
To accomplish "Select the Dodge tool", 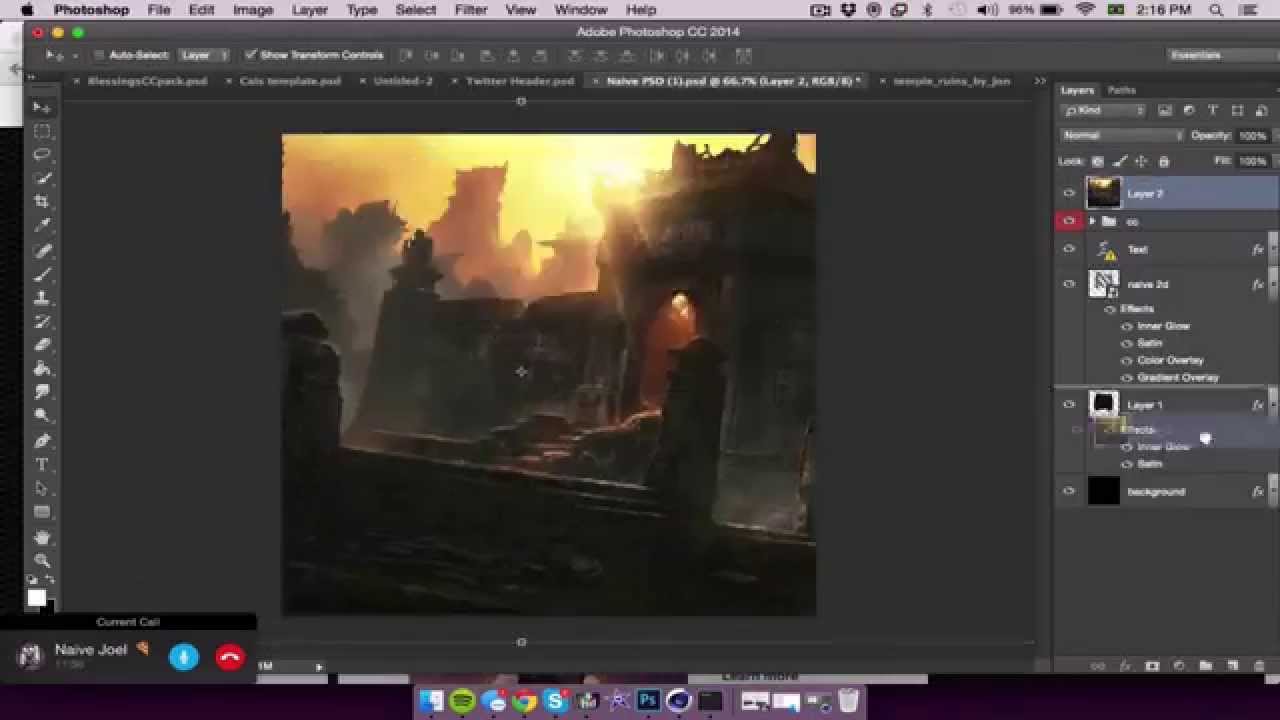I will [41, 417].
